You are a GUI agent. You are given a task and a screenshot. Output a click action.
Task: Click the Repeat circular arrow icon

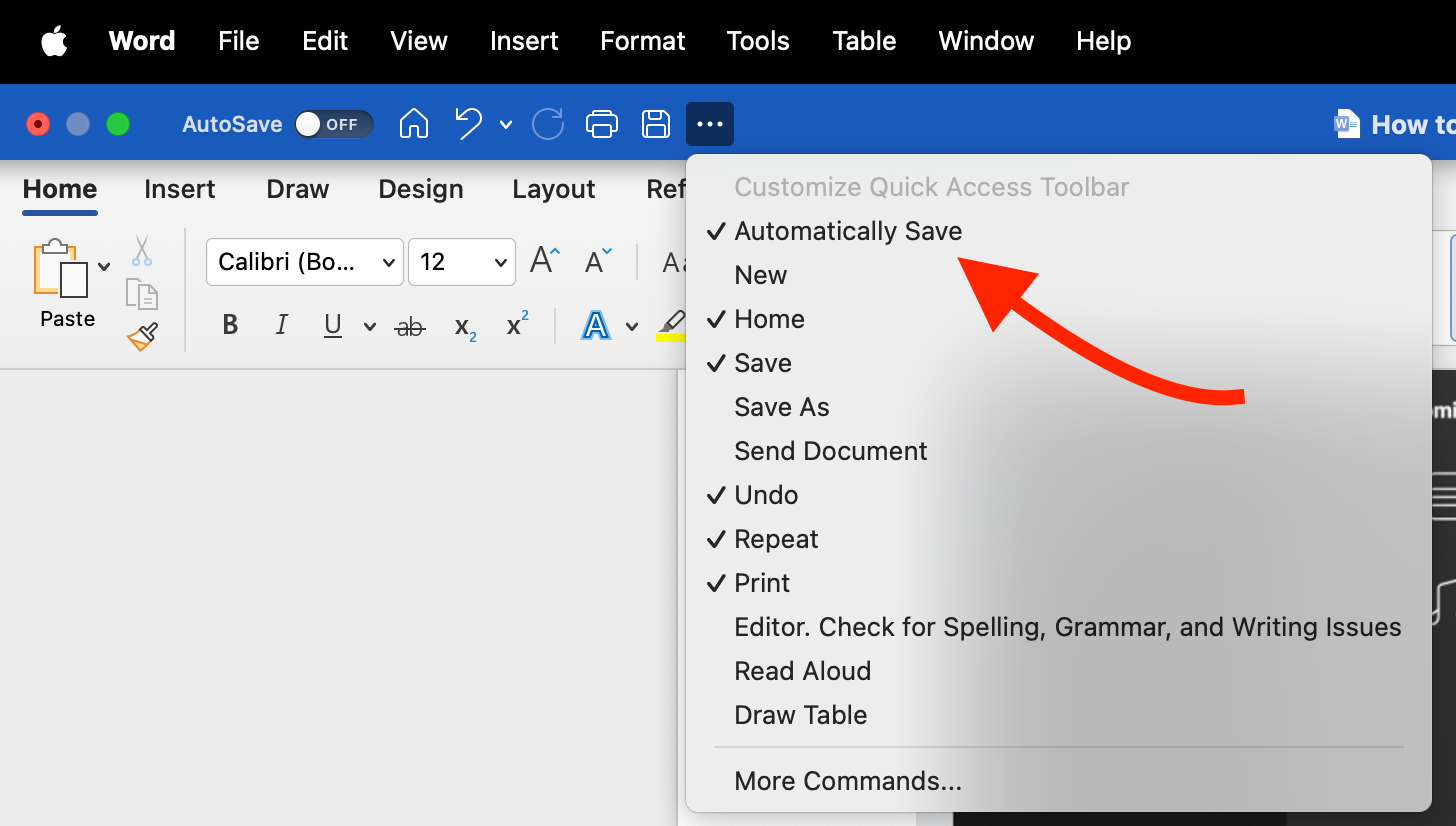pos(547,124)
